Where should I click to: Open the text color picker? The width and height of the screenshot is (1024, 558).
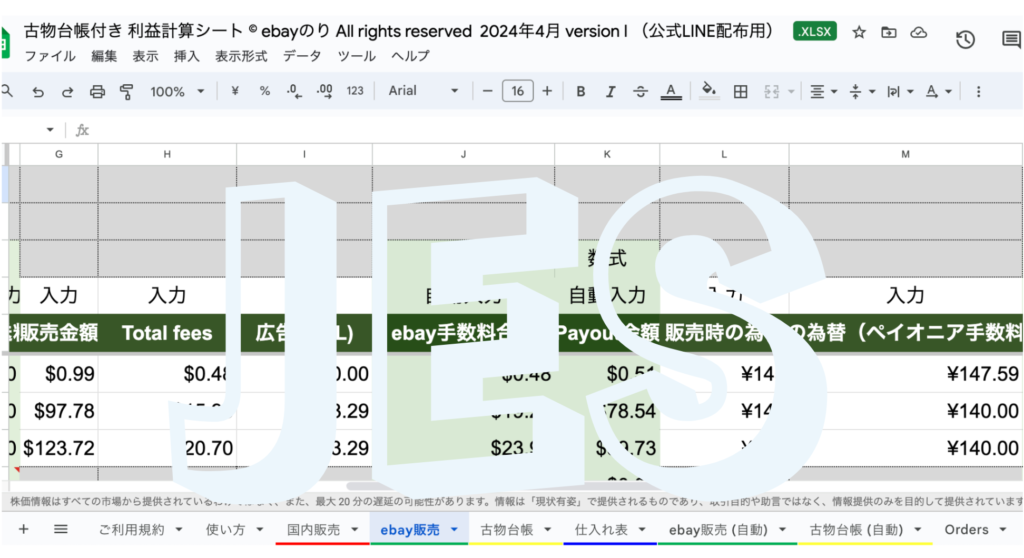click(x=671, y=91)
